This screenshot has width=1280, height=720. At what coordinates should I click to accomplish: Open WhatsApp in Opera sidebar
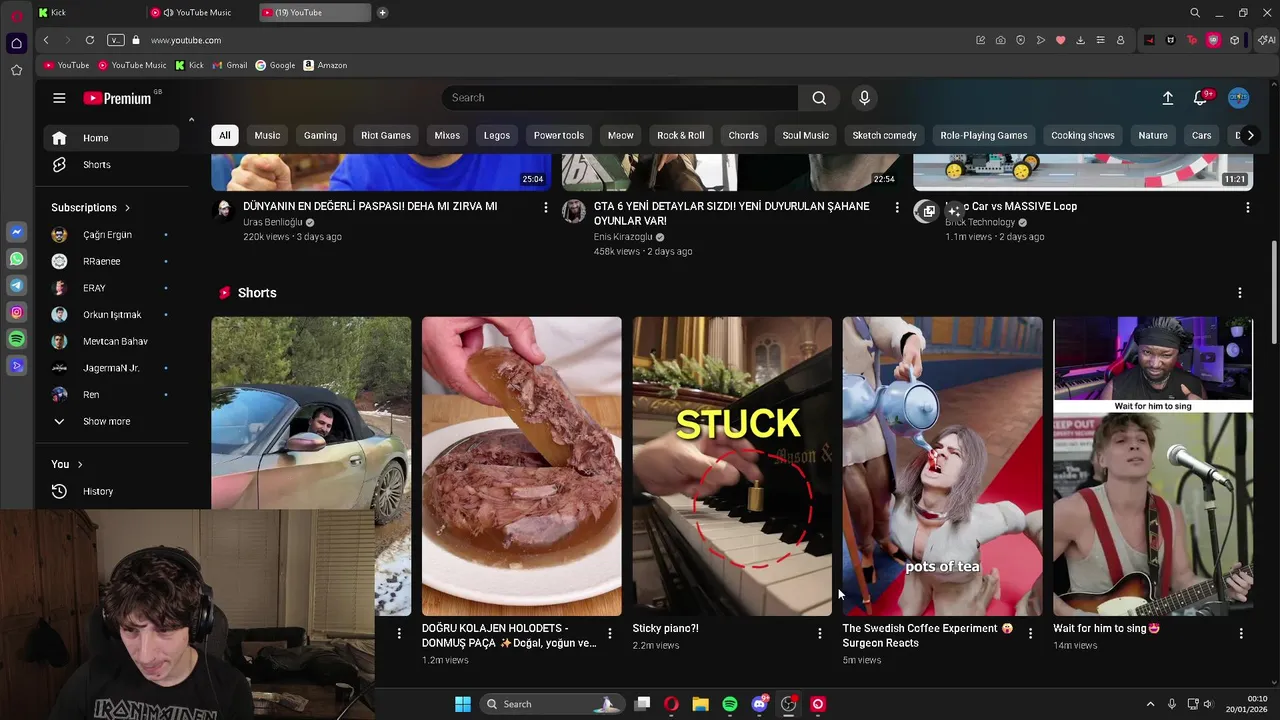16,259
